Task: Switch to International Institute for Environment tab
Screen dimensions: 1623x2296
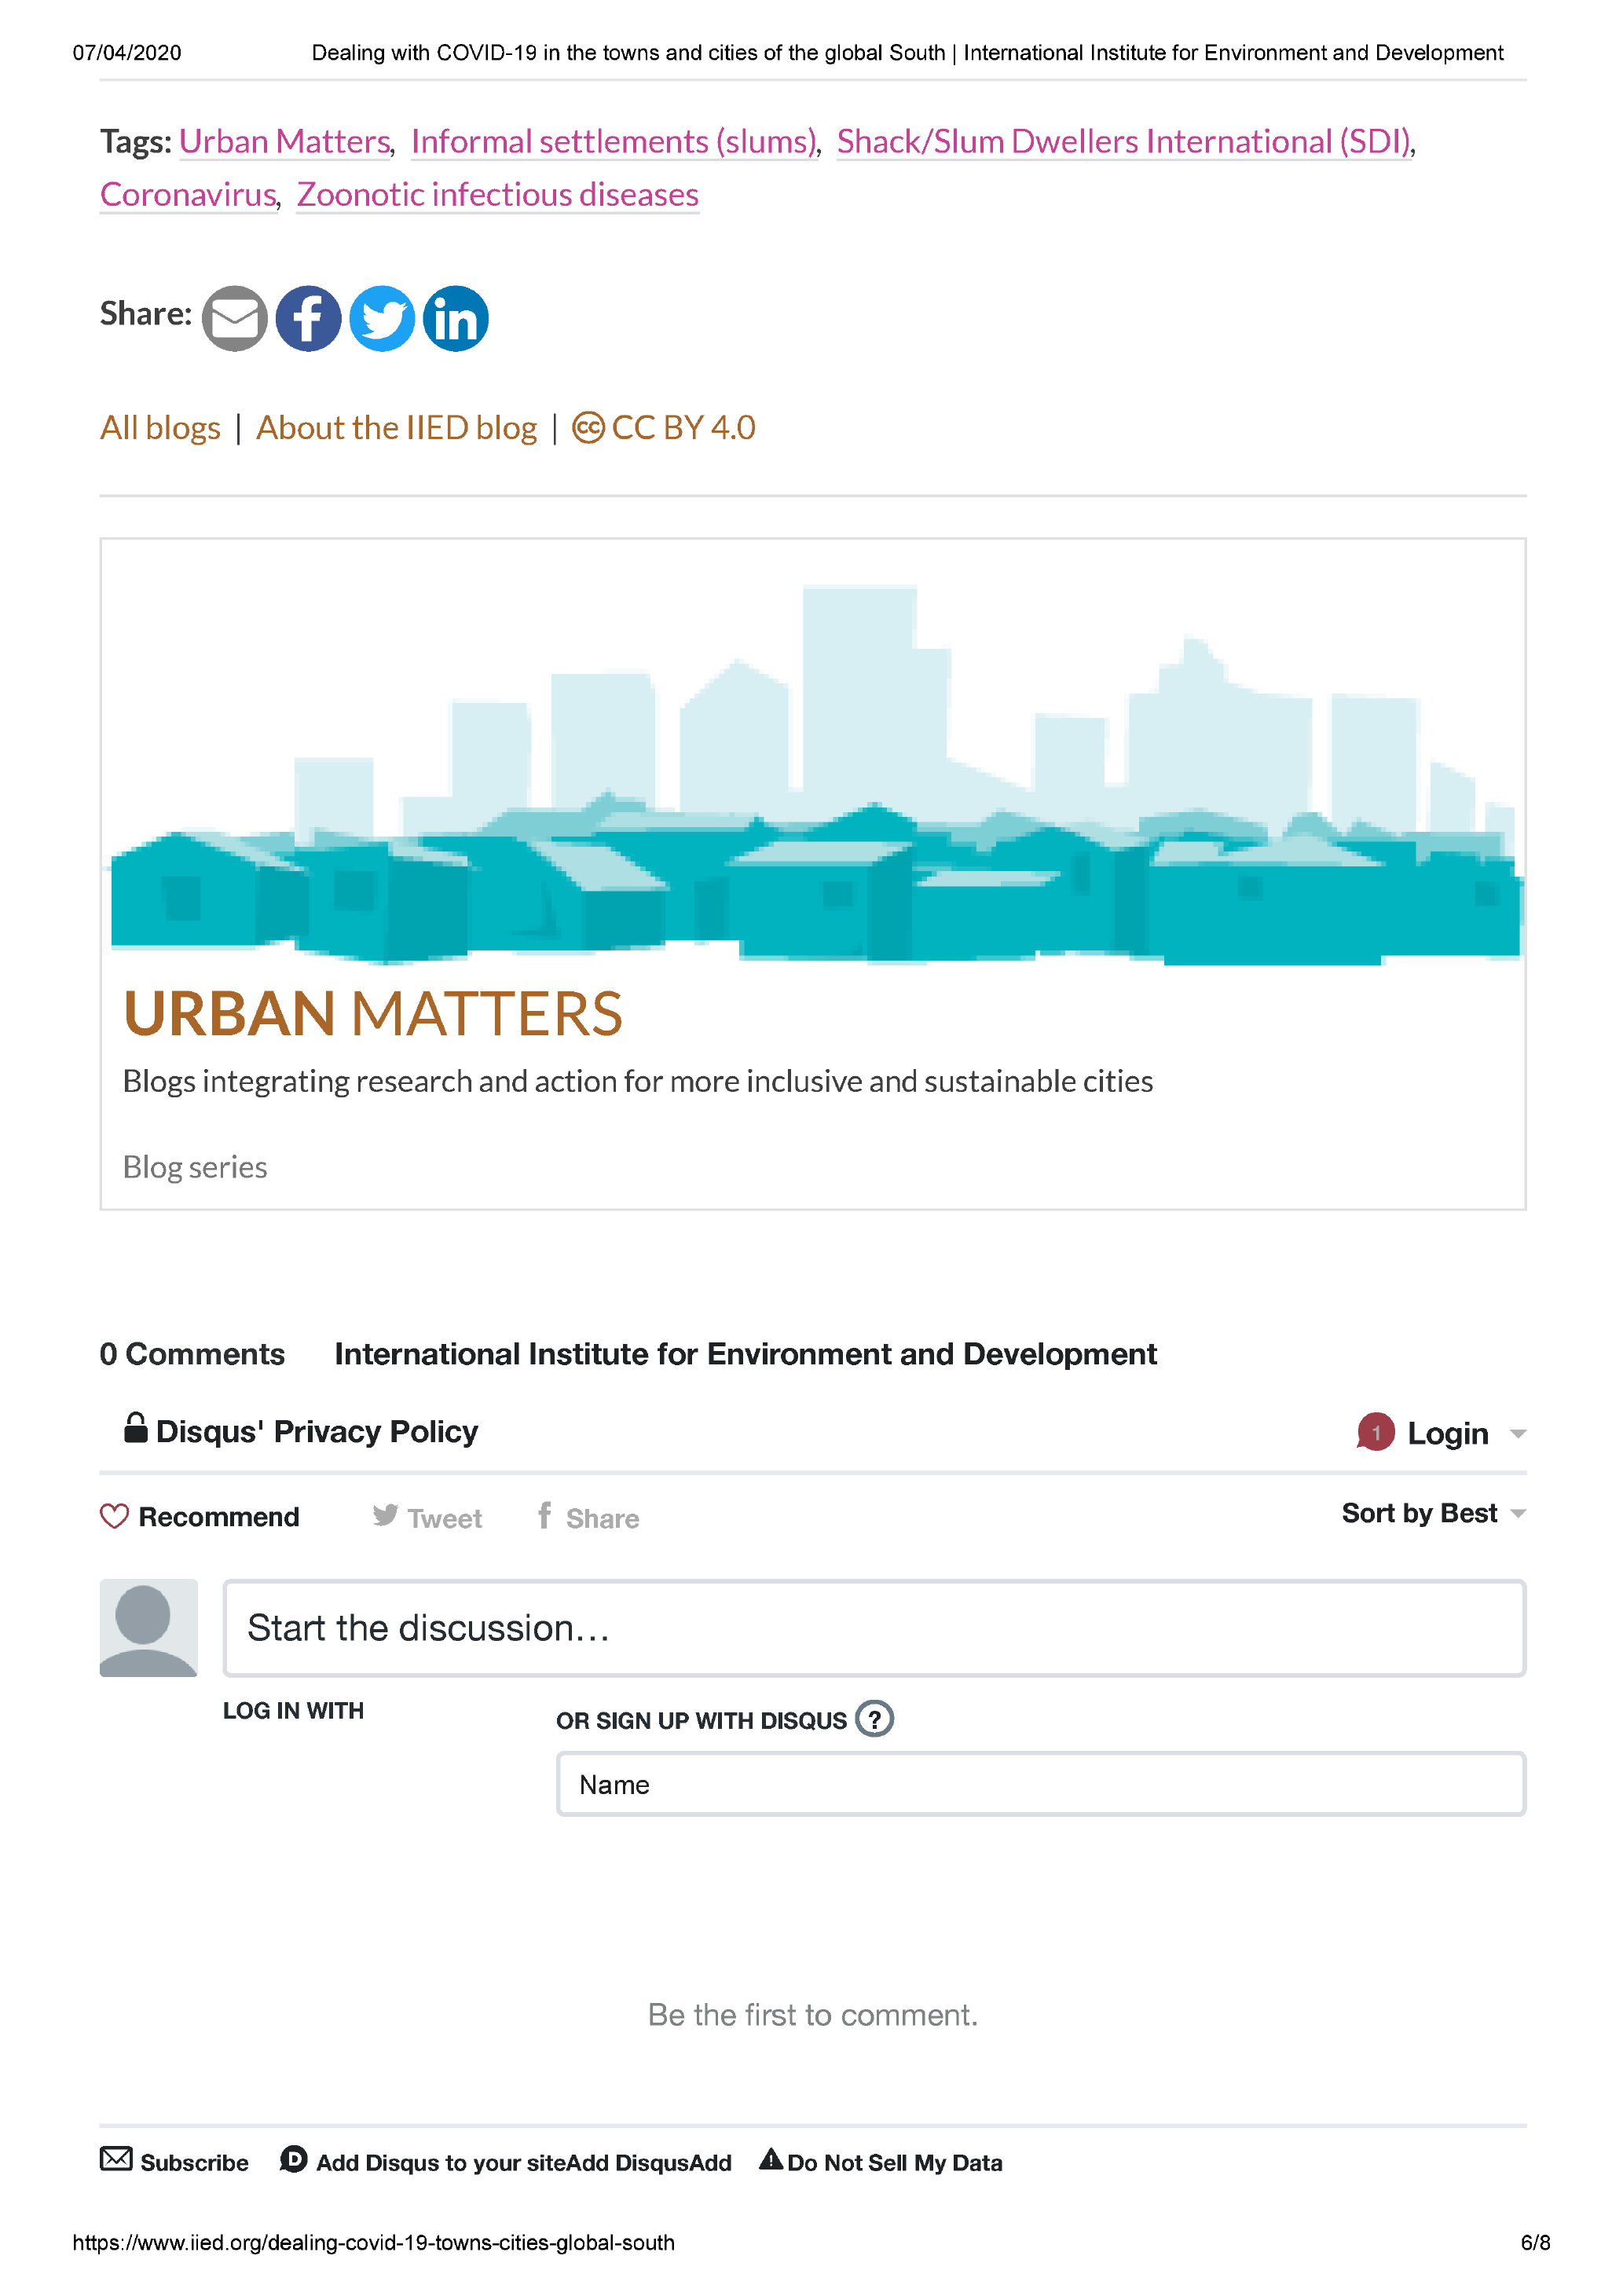Action: [745, 1353]
